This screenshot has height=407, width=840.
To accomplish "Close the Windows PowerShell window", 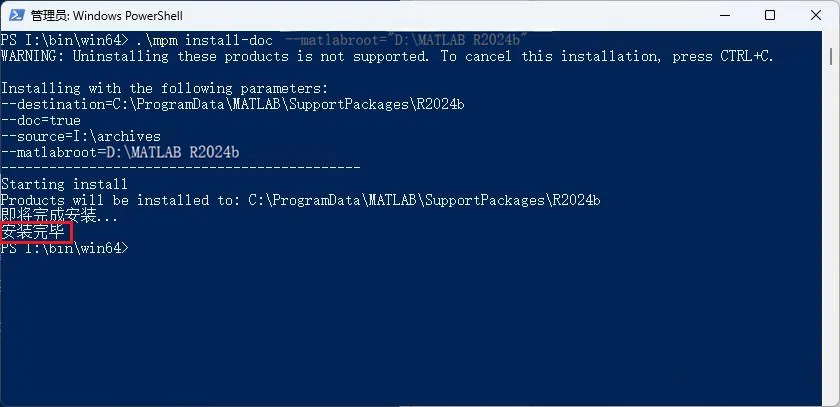I will (816, 16).
